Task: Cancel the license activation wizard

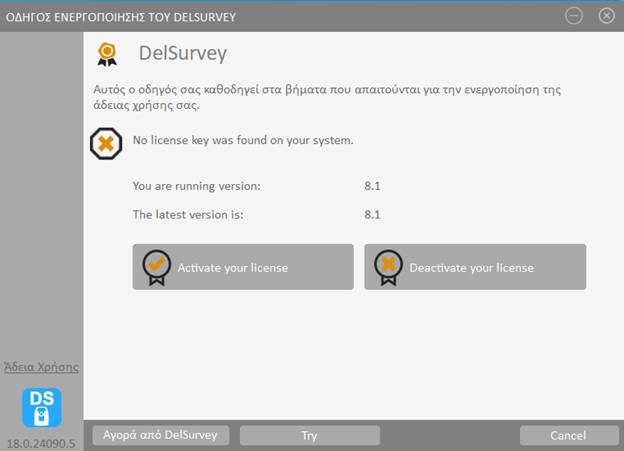Action: pyautogui.click(x=568, y=435)
